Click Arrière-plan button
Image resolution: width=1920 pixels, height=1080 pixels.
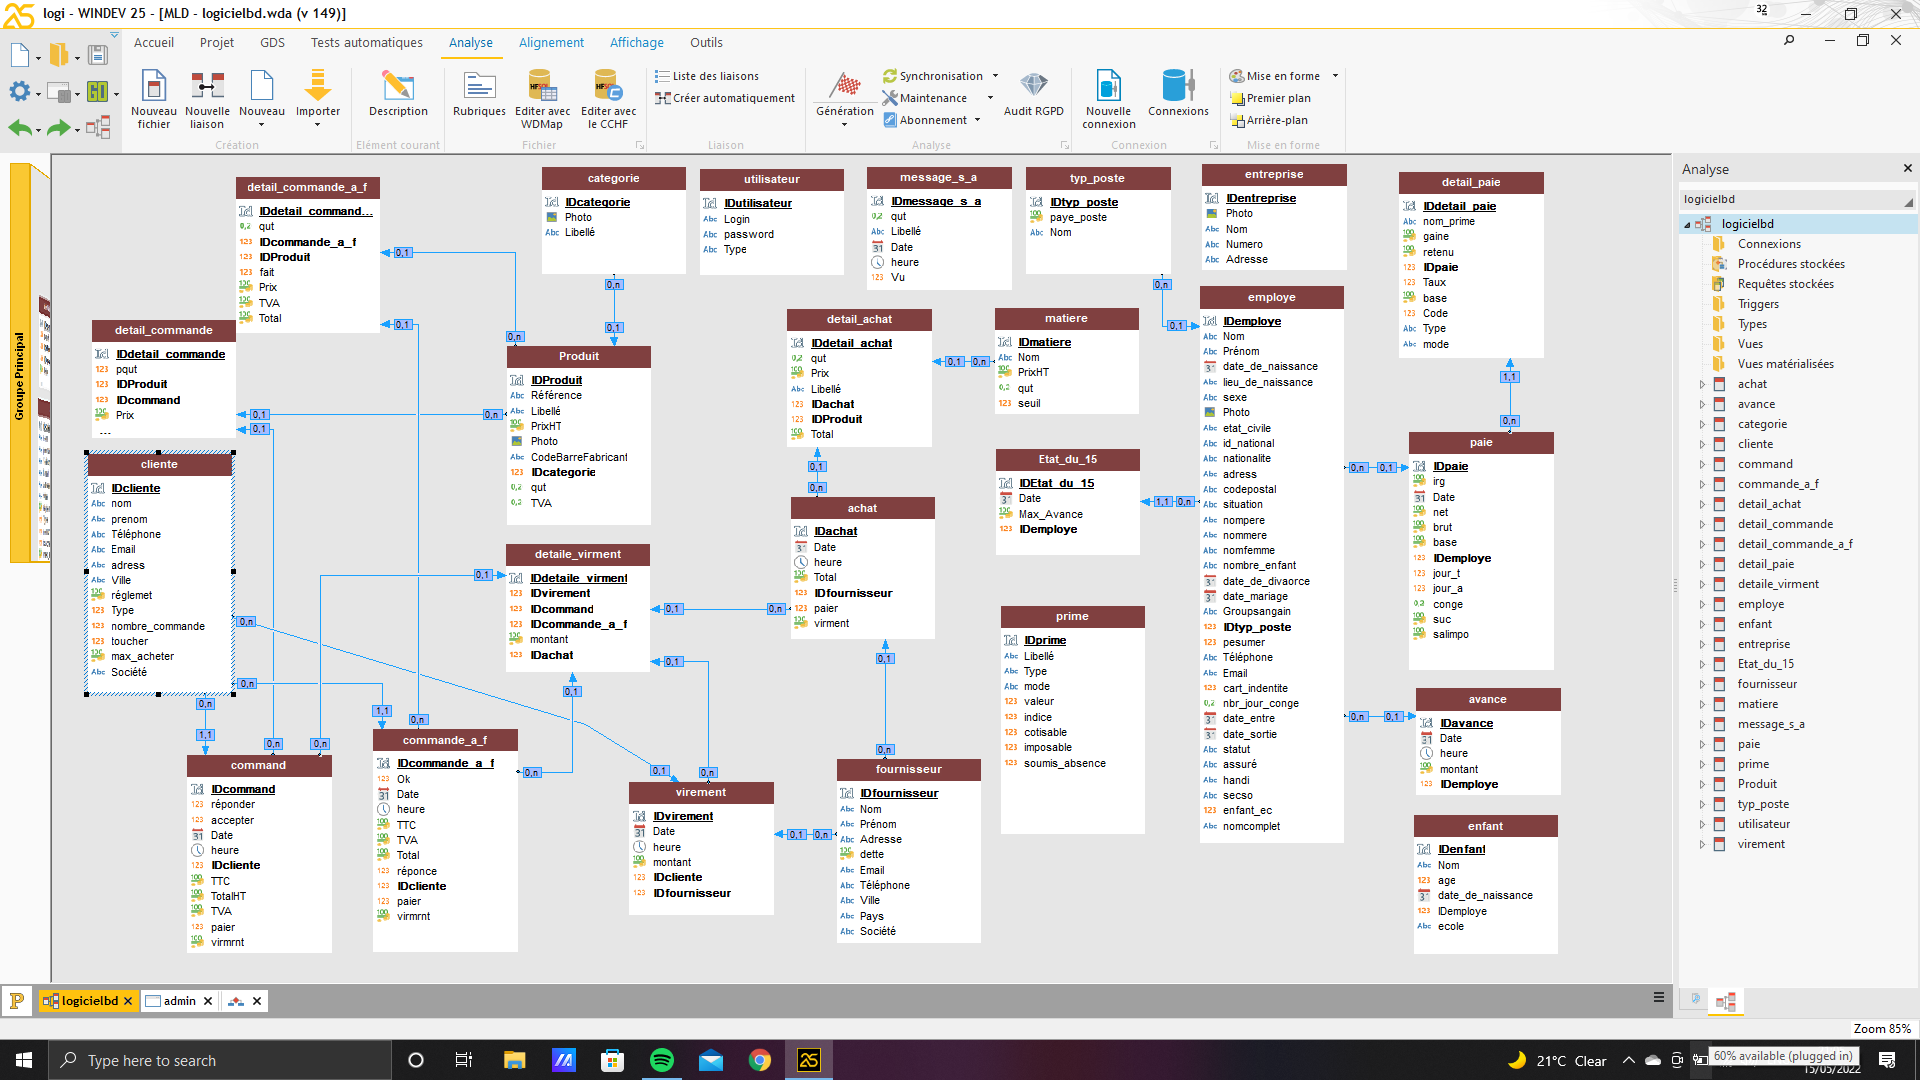pyautogui.click(x=1268, y=120)
